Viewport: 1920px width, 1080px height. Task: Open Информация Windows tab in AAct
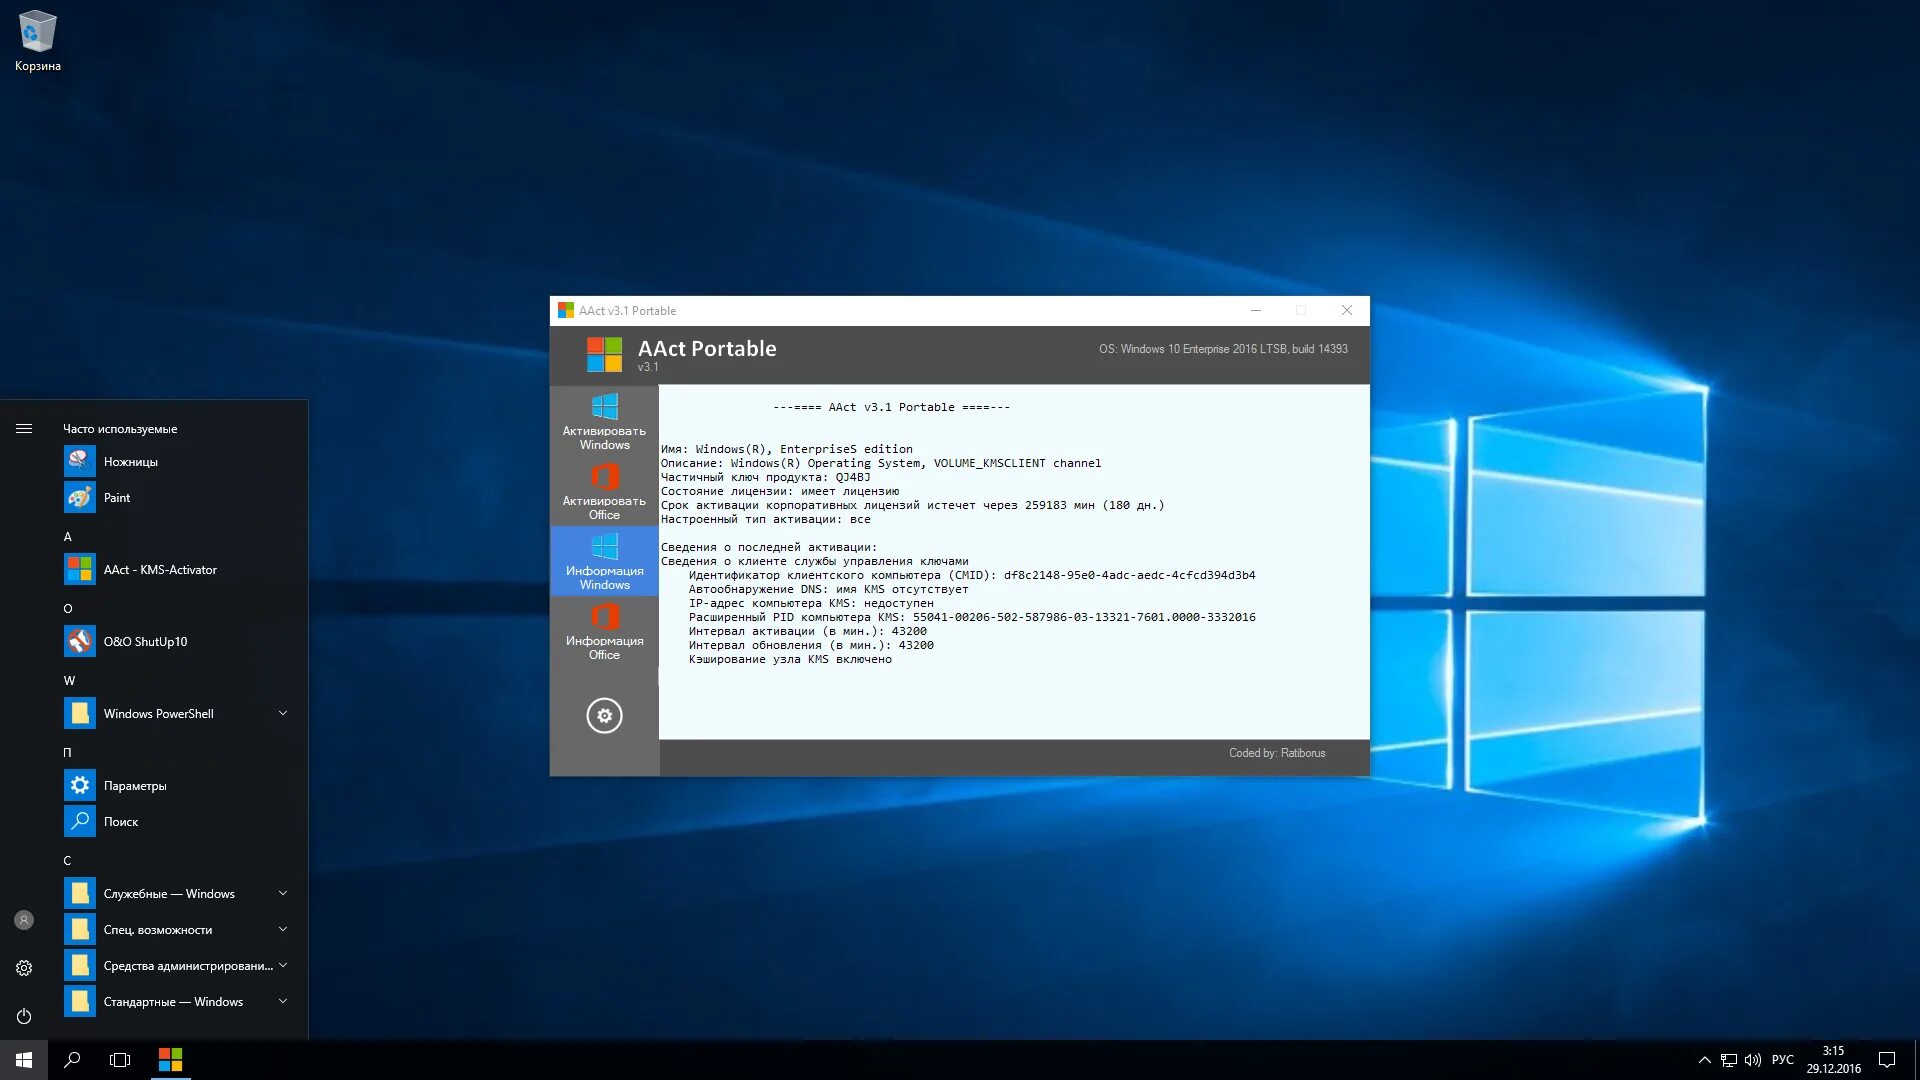[604, 561]
